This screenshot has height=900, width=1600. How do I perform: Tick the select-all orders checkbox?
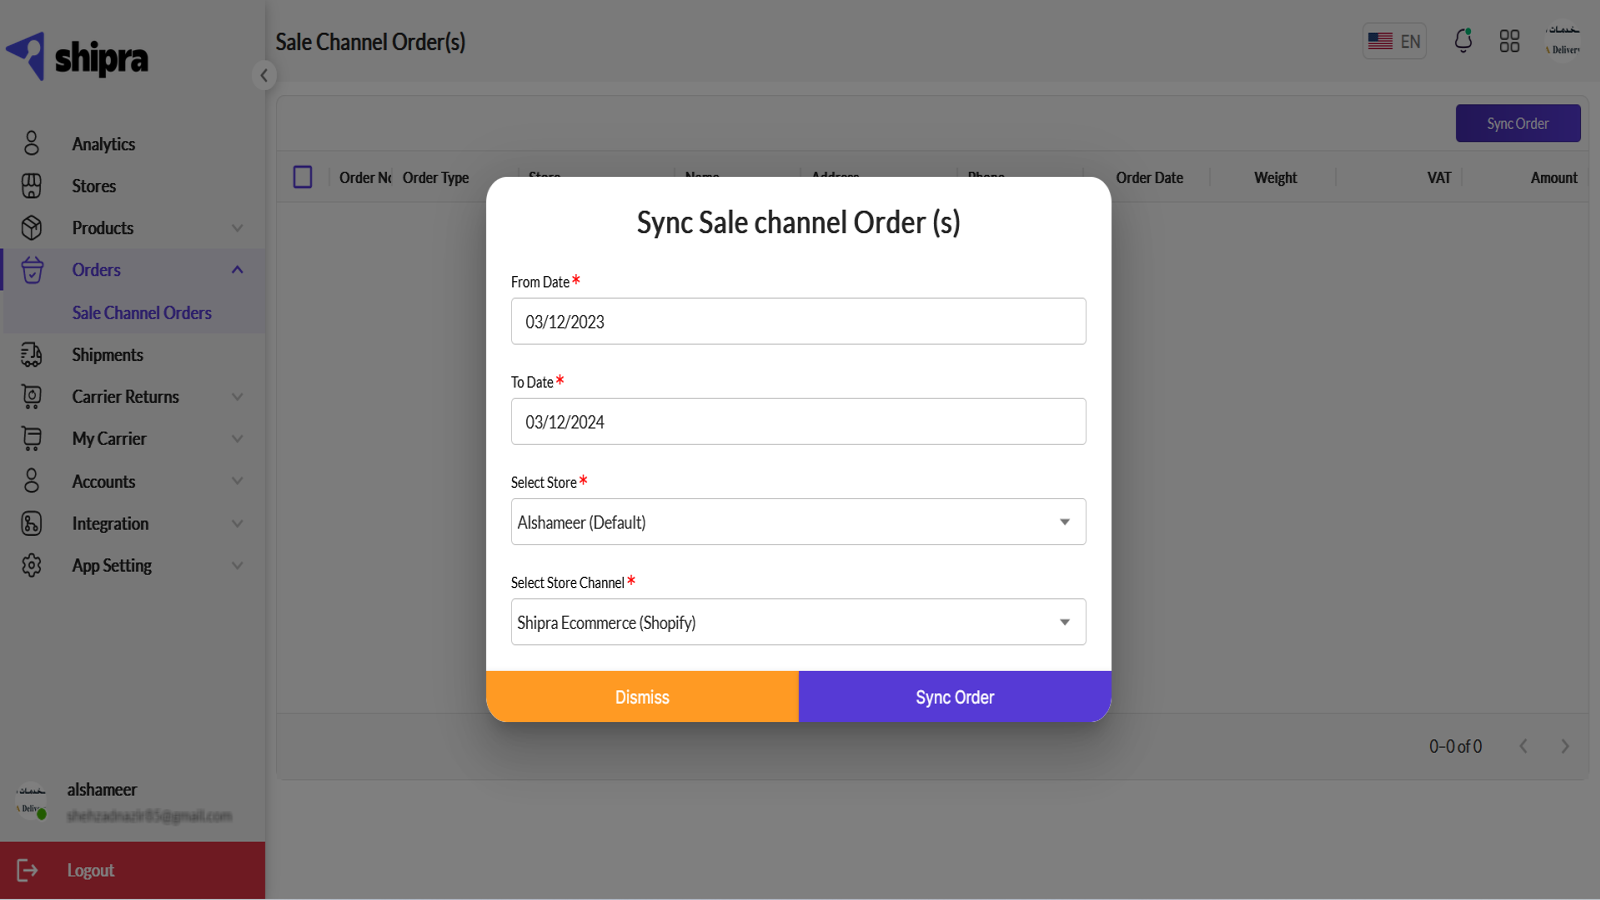tap(303, 177)
